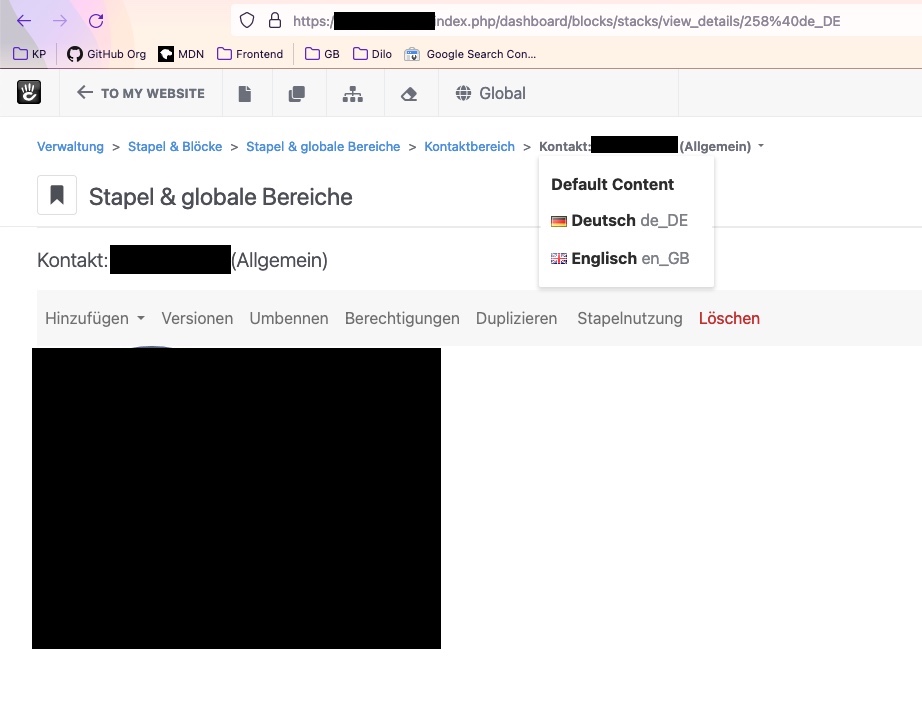The height and width of the screenshot is (711, 922).
Task: Expand the Kontakt language selector caret in breadcrumb
Action: pos(761,146)
